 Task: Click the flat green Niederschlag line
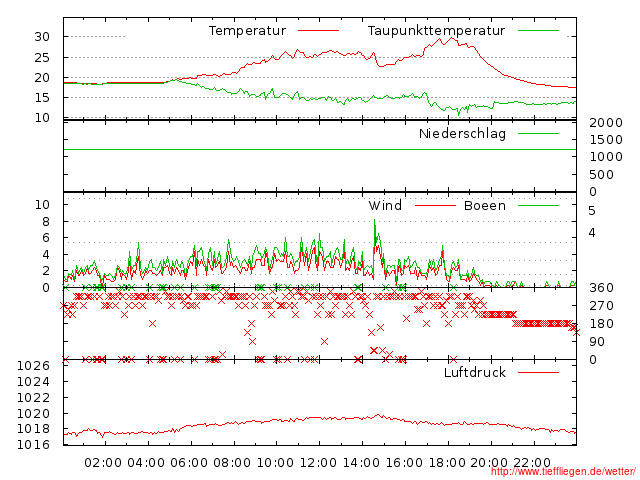320,150
